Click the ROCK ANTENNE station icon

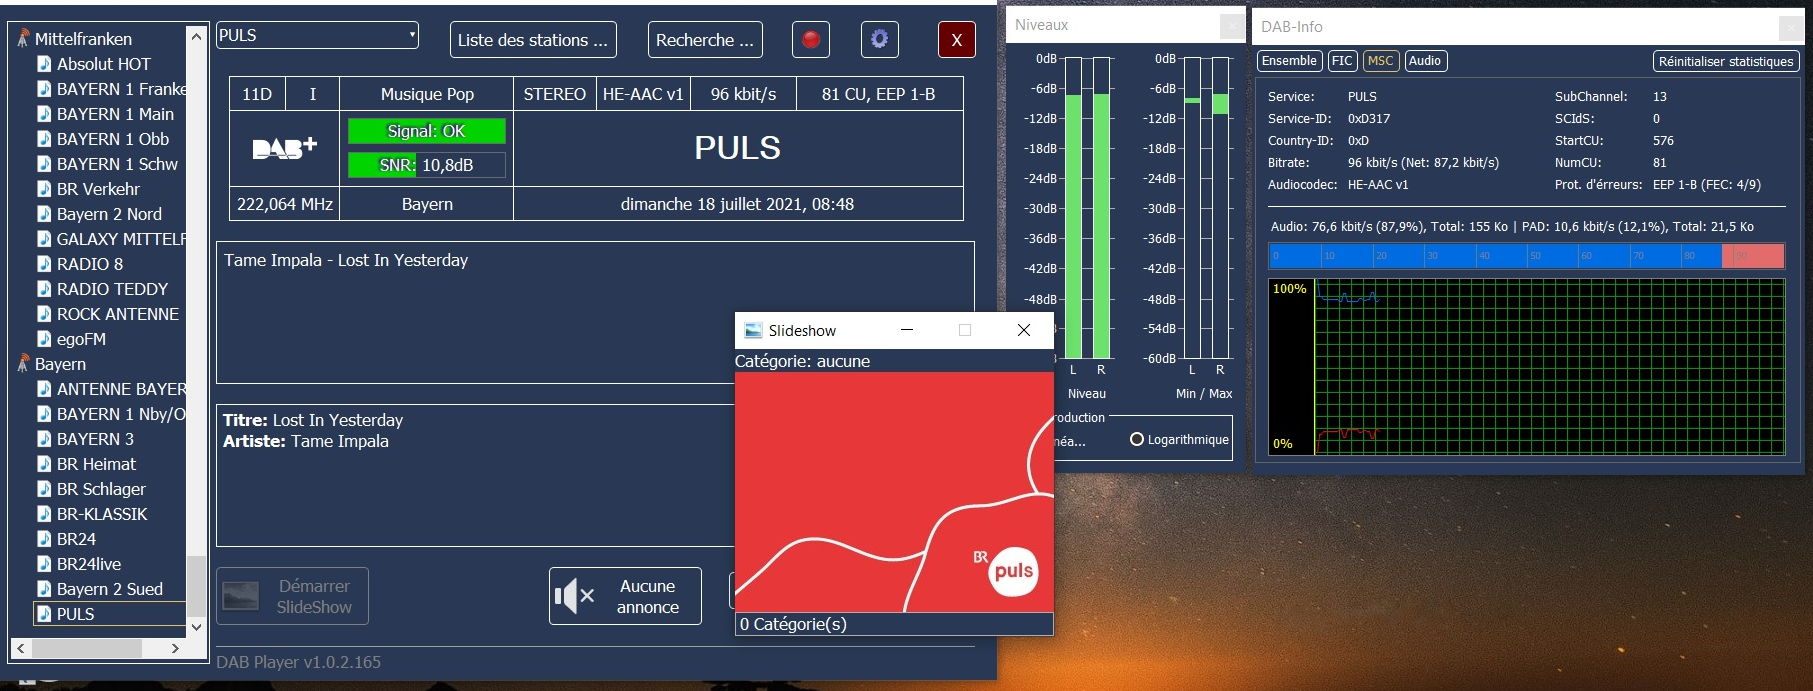tap(44, 314)
